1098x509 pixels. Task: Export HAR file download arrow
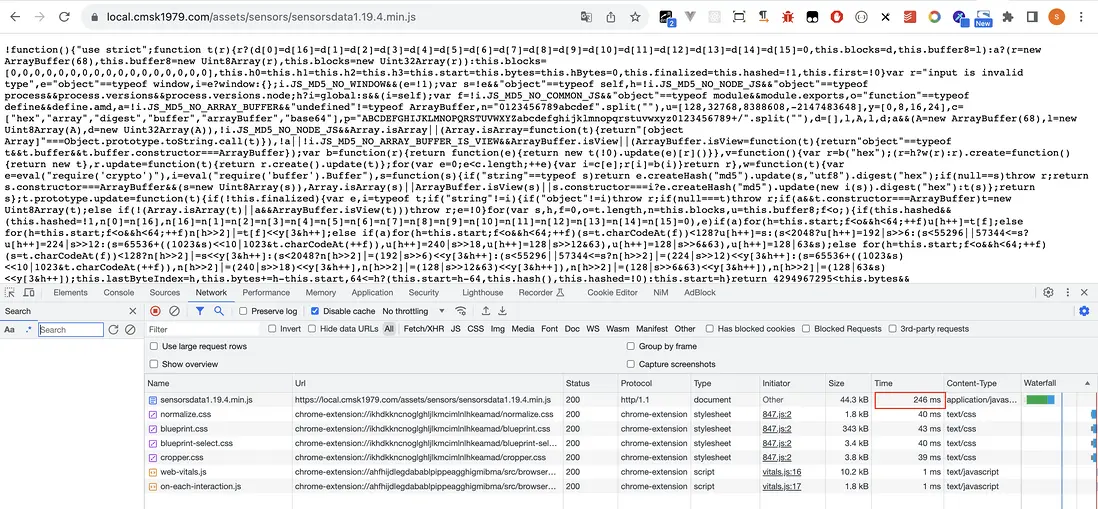point(502,311)
